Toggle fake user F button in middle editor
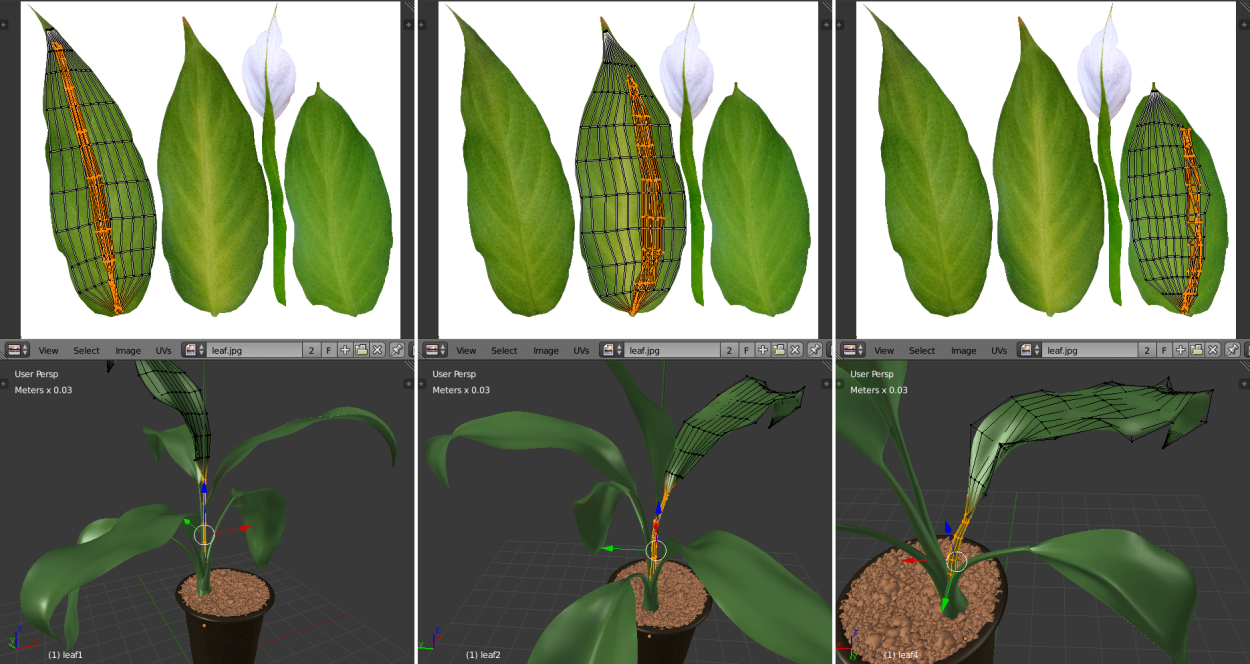1250x664 pixels. [746, 350]
